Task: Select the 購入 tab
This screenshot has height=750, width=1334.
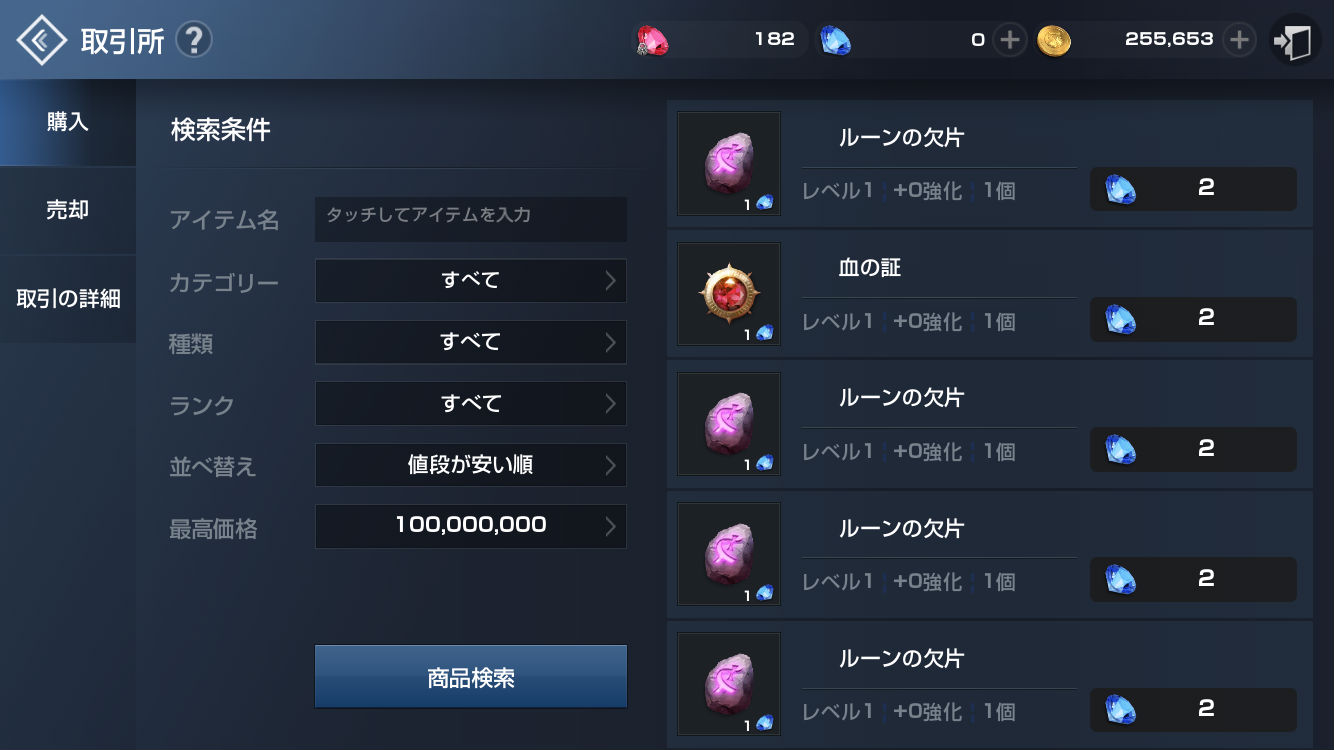Action: [68, 123]
